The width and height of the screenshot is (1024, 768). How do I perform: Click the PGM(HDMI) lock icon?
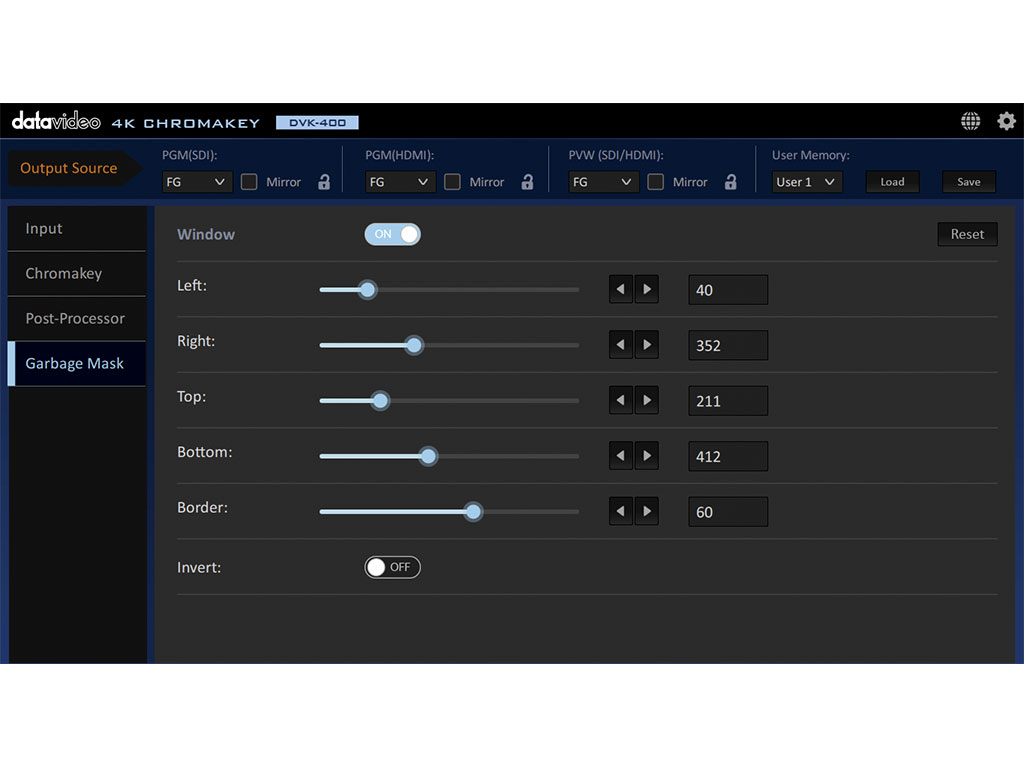(x=527, y=182)
